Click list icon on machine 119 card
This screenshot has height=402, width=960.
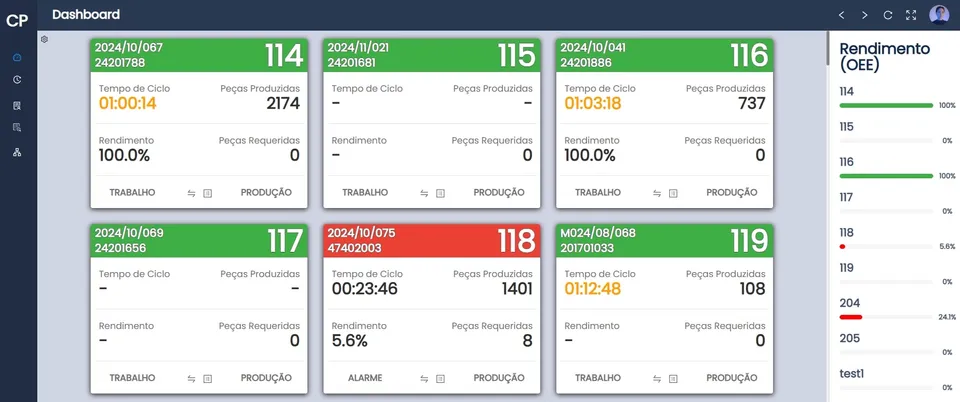673,379
